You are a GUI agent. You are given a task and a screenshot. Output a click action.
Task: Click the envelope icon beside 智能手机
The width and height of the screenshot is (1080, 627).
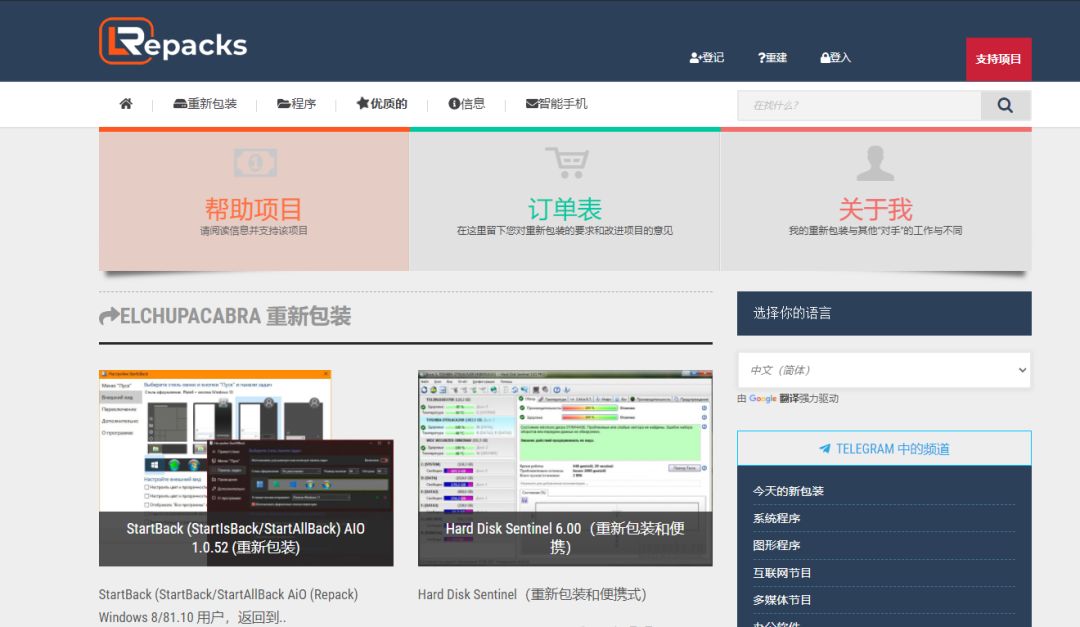pos(530,103)
